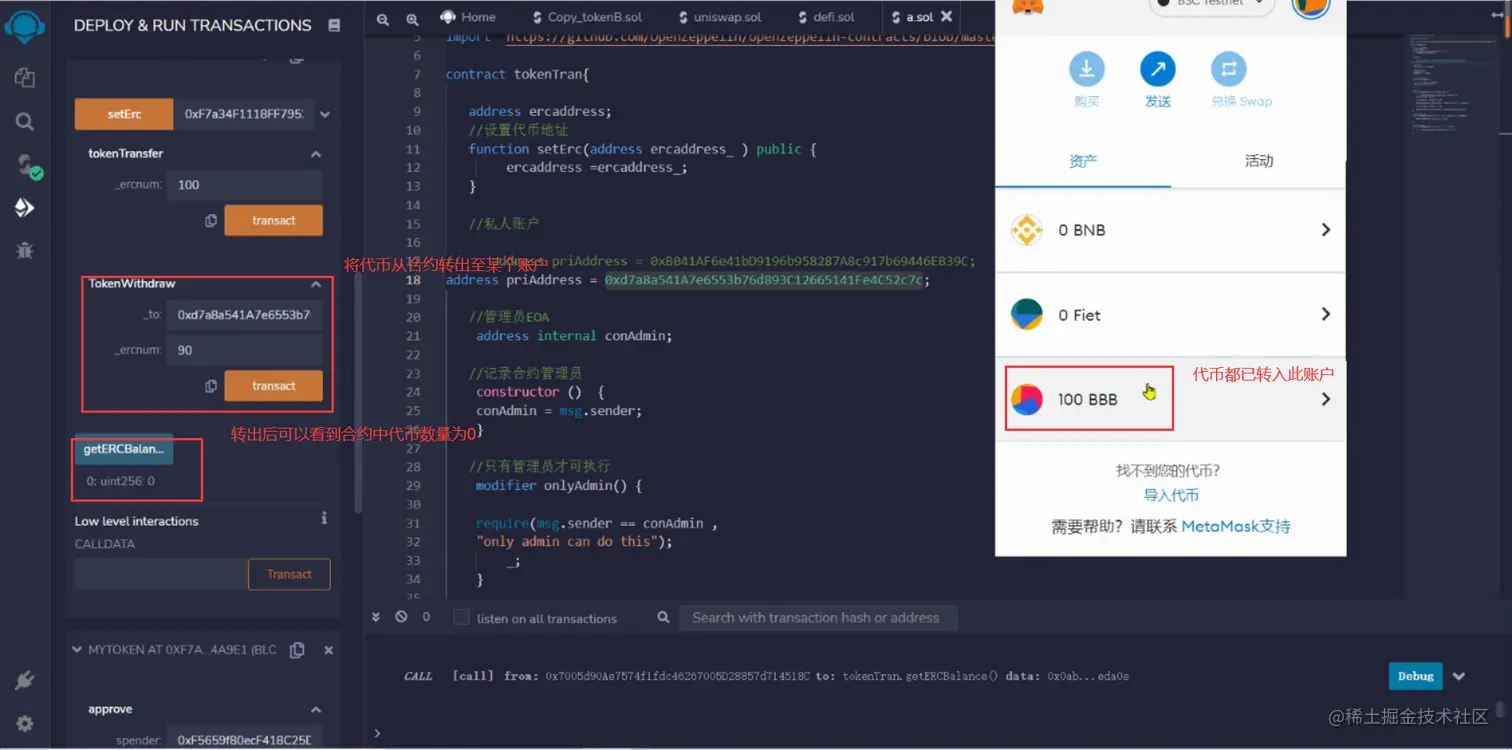The width and height of the screenshot is (1512, 750).
Task: Click the MetaMask fox logo
Action: (1027, 7)
